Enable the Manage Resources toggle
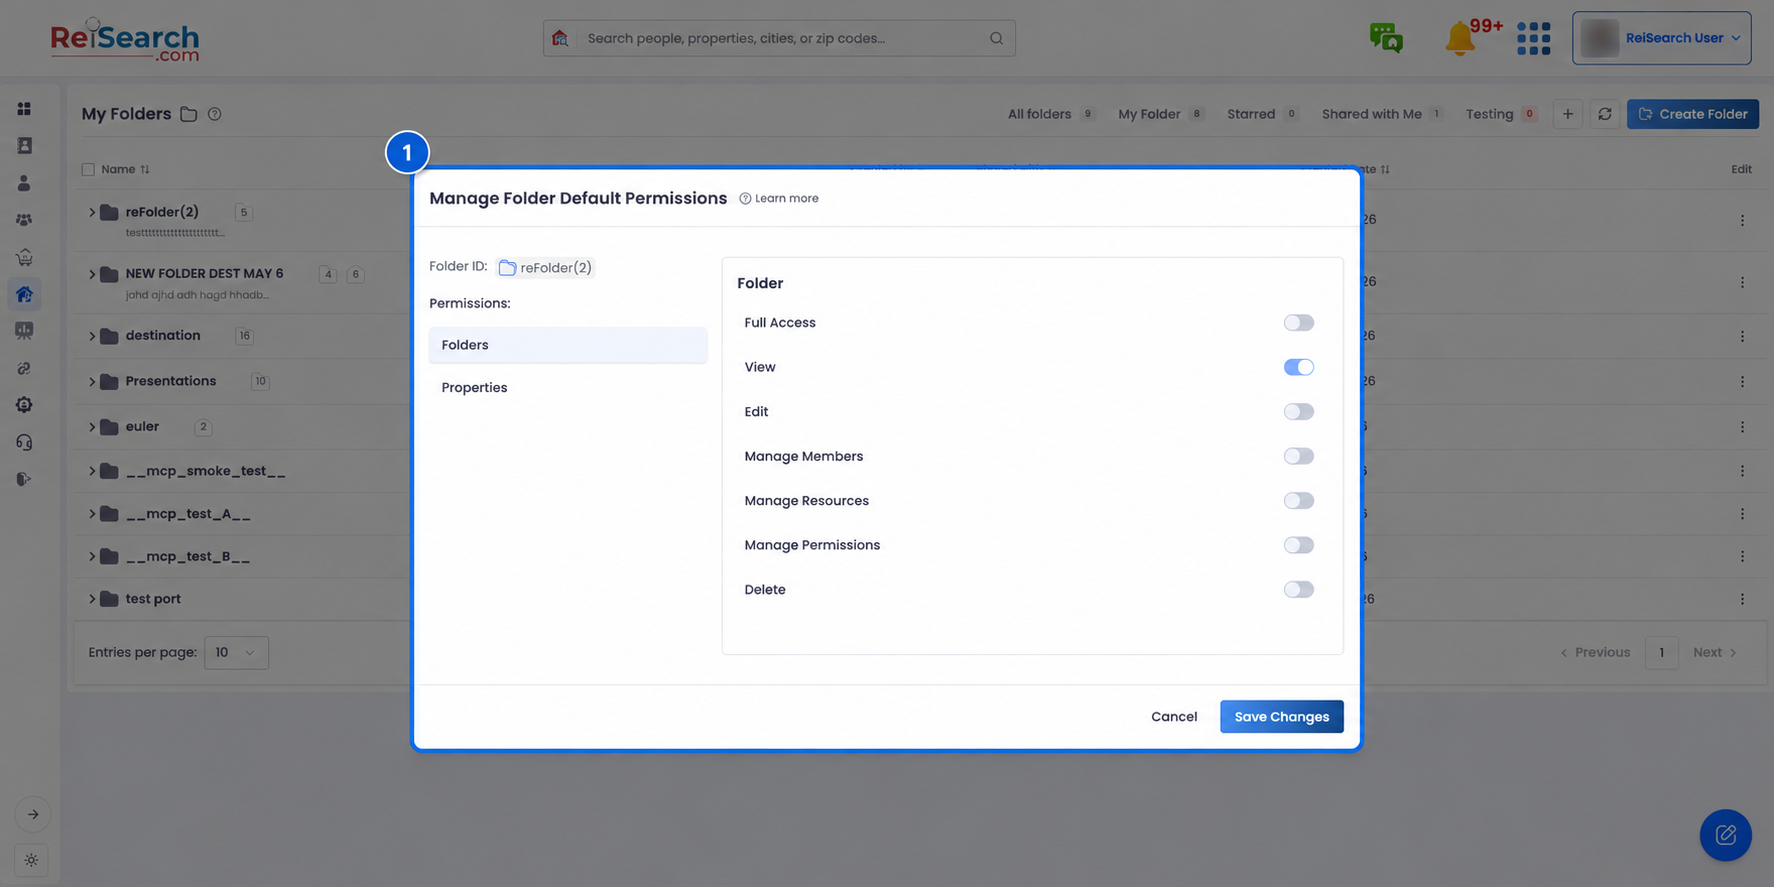This screenshot has width=1774, height=887. (1298, 501)
